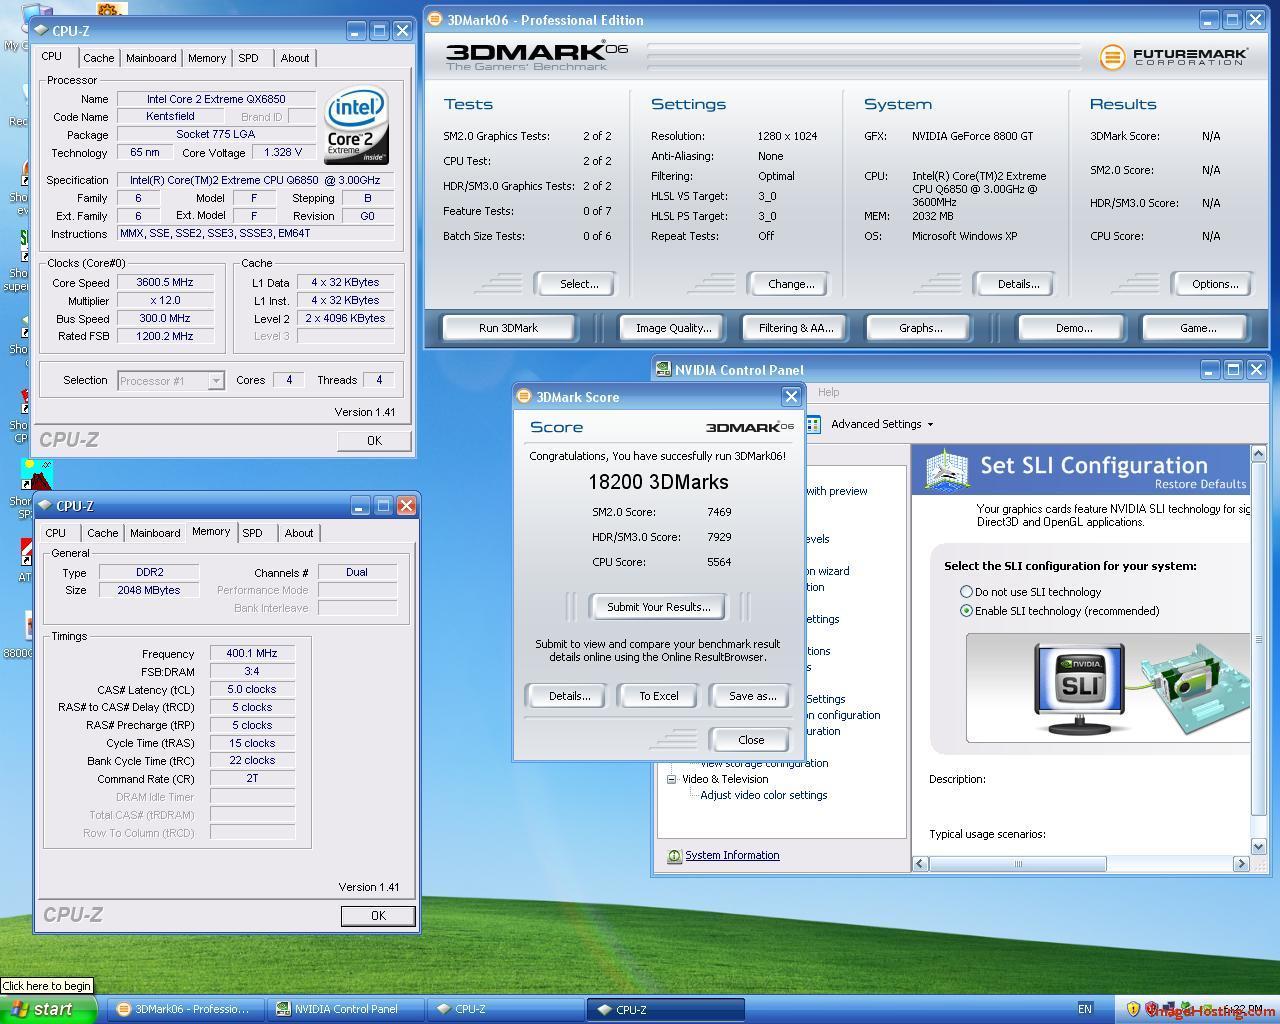Click the vertical scrollbar down arrow in NVIDIA panel
Image resolution: width=1280 pixels, height=1024 pixels.
pos(1258,846)
